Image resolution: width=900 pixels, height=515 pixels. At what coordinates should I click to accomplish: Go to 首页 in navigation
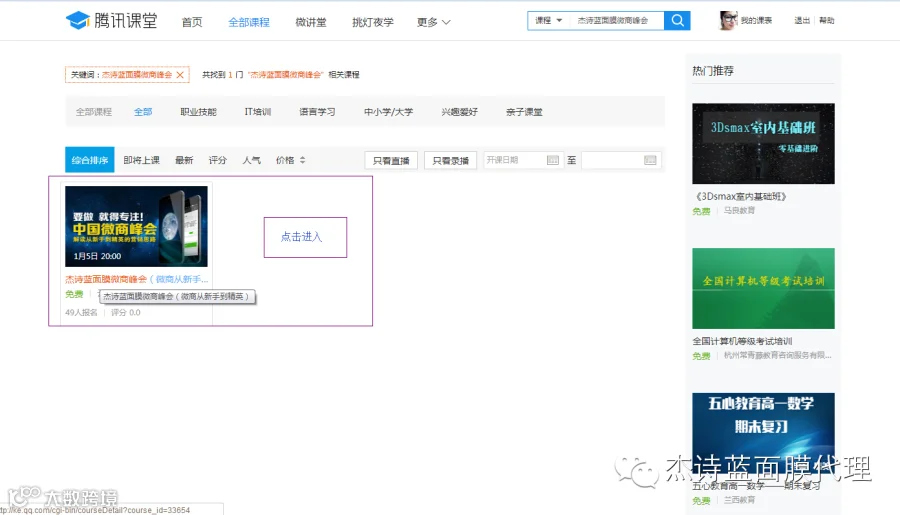tap(192, 22)
